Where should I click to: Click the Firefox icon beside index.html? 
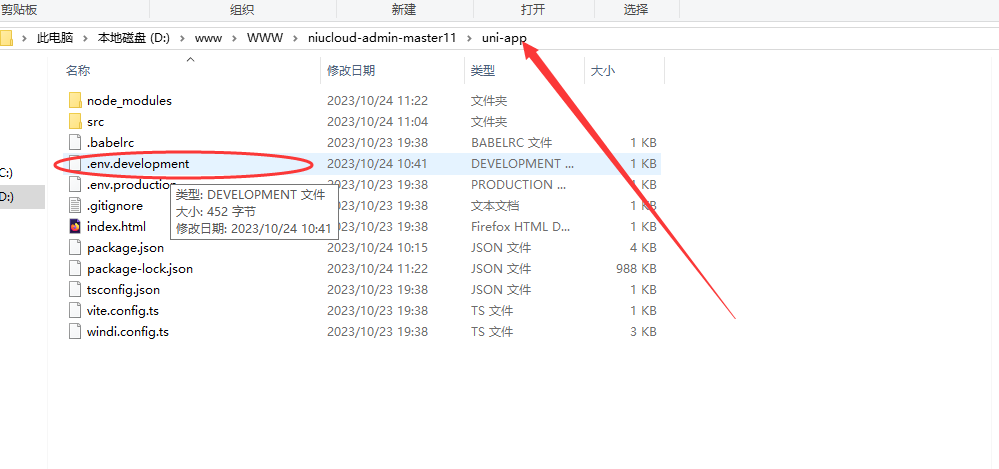[75, 227]
